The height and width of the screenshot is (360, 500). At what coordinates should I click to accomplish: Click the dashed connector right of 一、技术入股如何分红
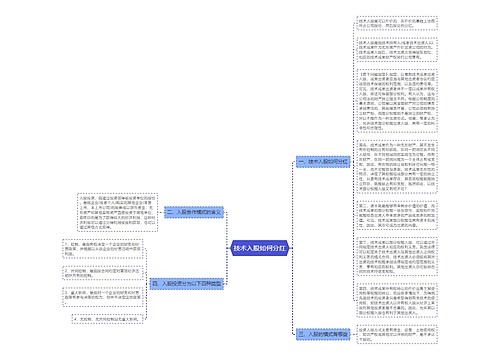point(353,162)
